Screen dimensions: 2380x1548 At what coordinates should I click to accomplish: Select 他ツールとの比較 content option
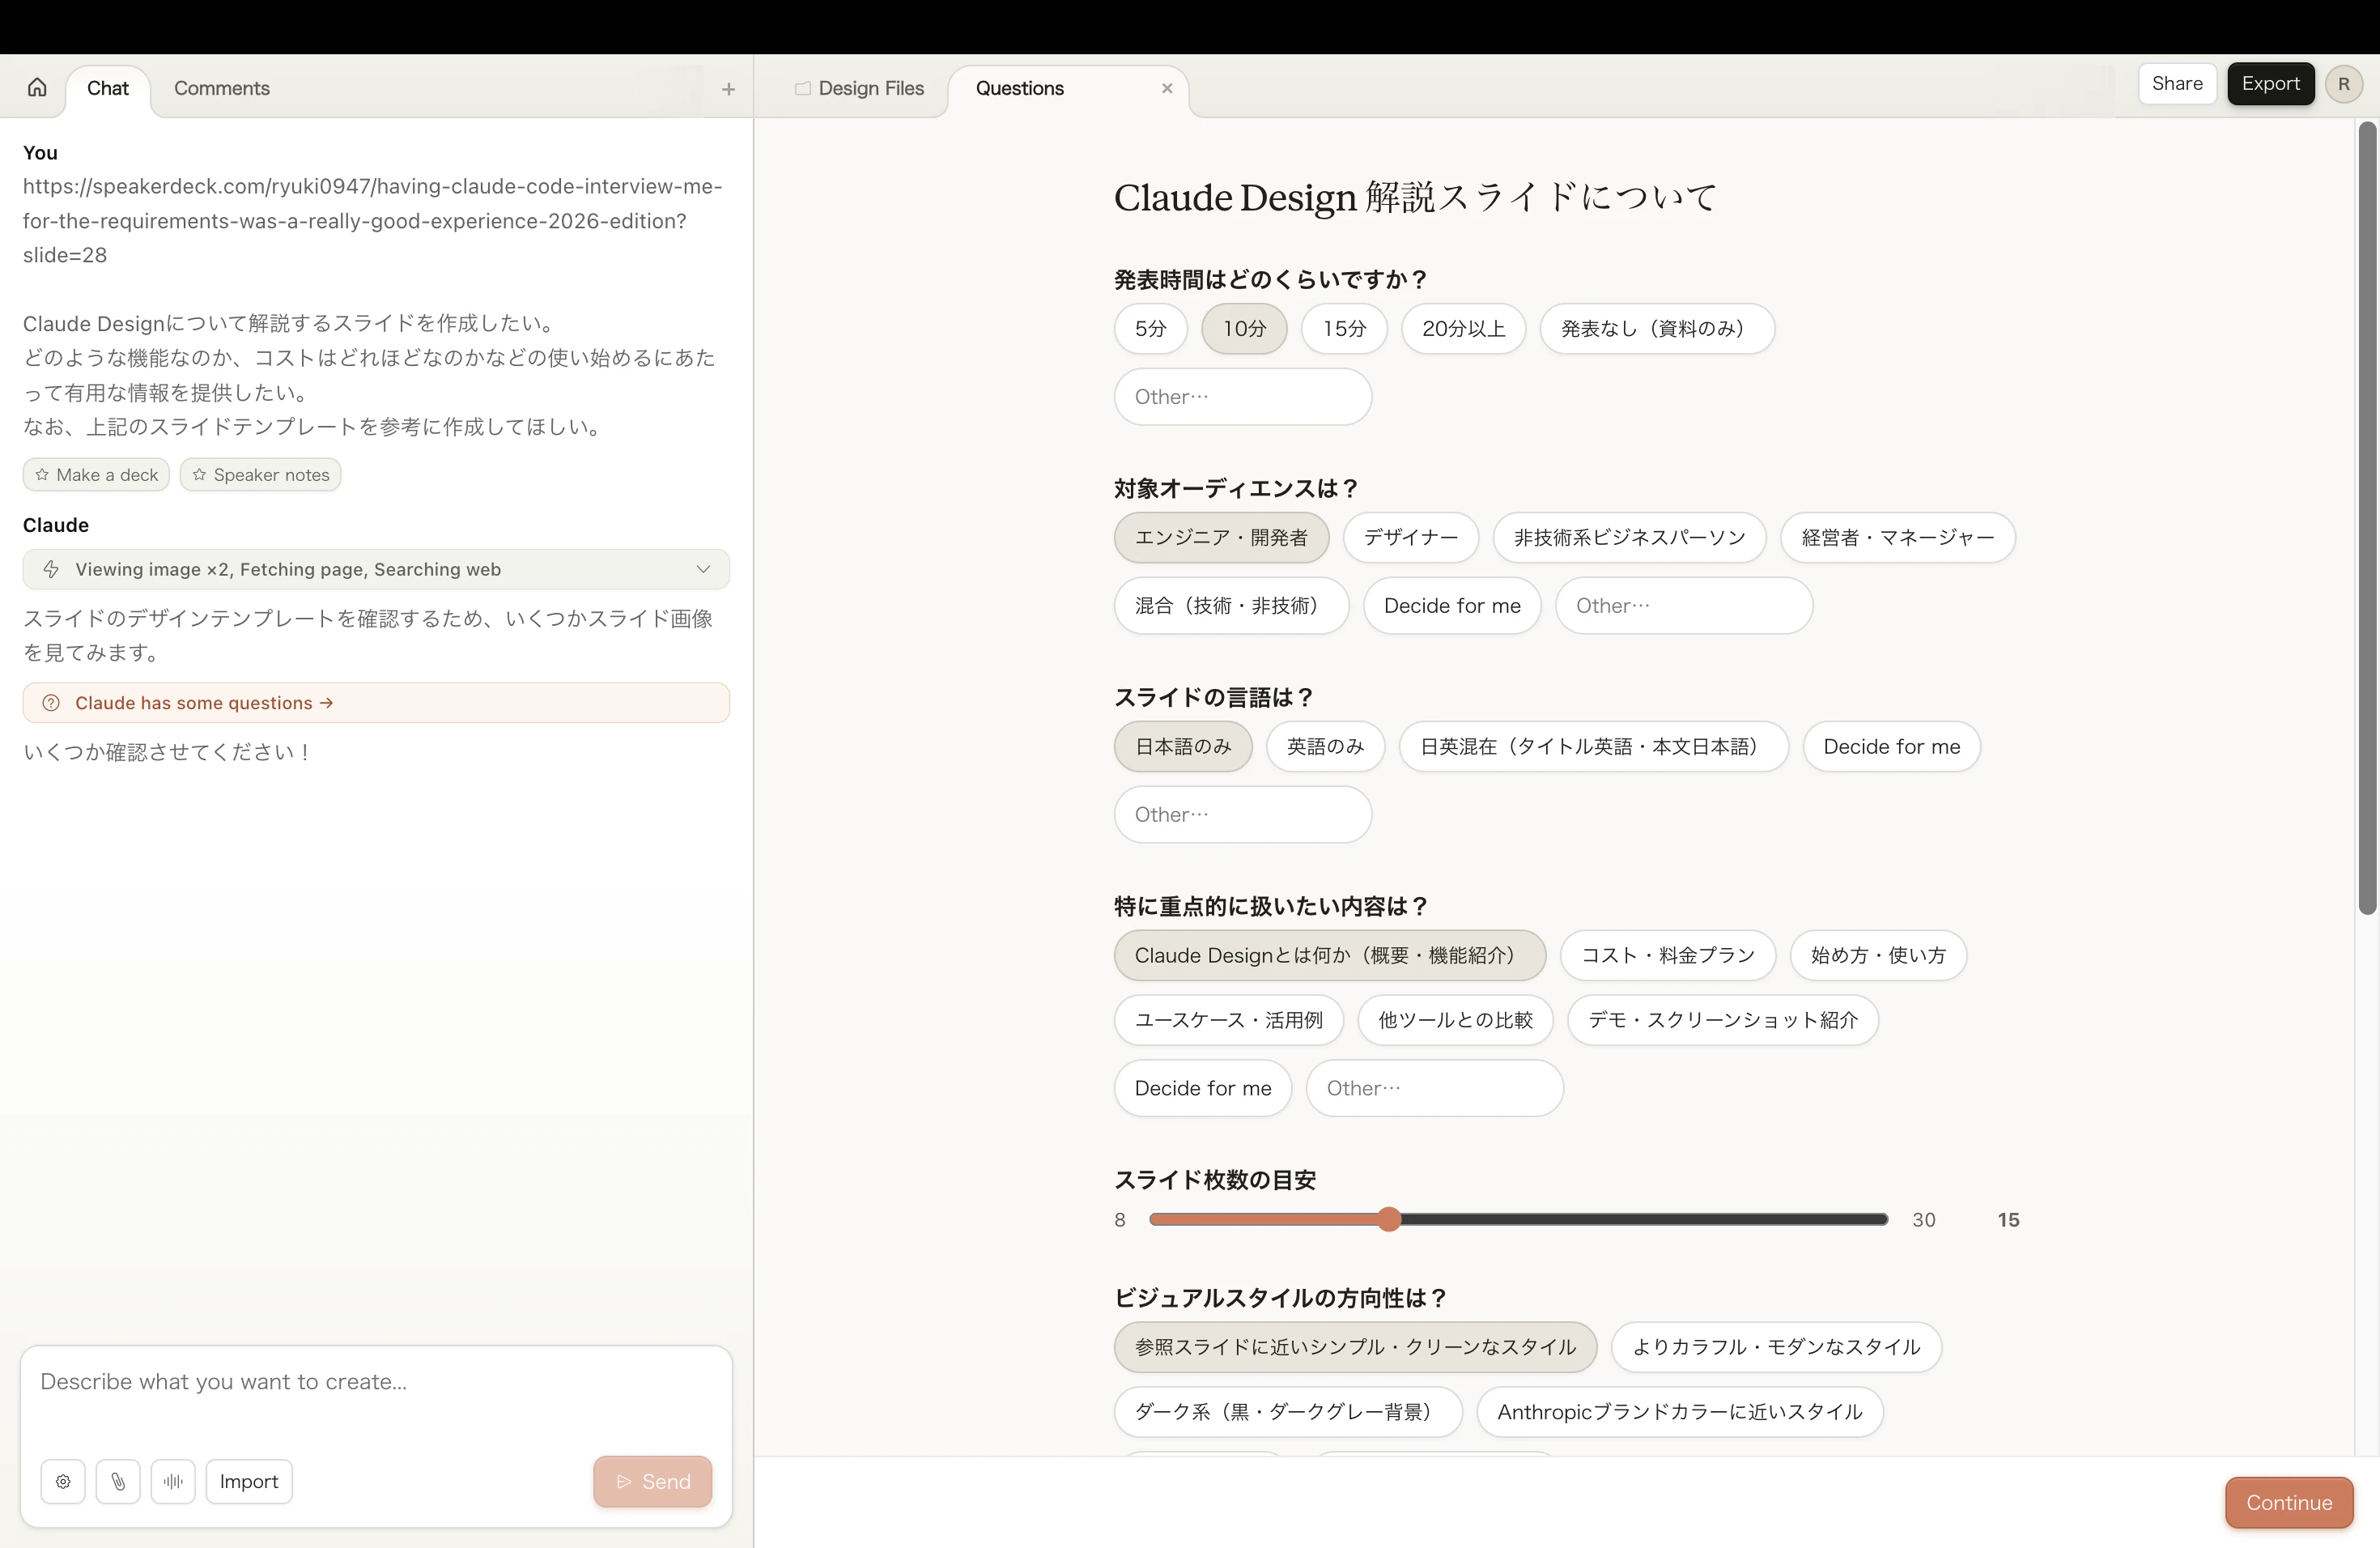(1455, 1019)
